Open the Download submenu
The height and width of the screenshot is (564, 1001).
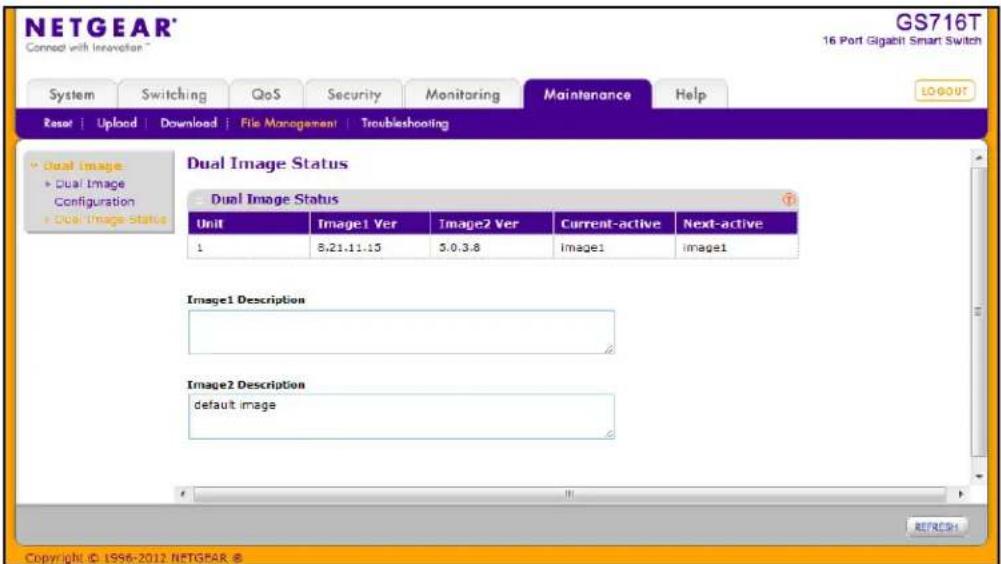188,123
